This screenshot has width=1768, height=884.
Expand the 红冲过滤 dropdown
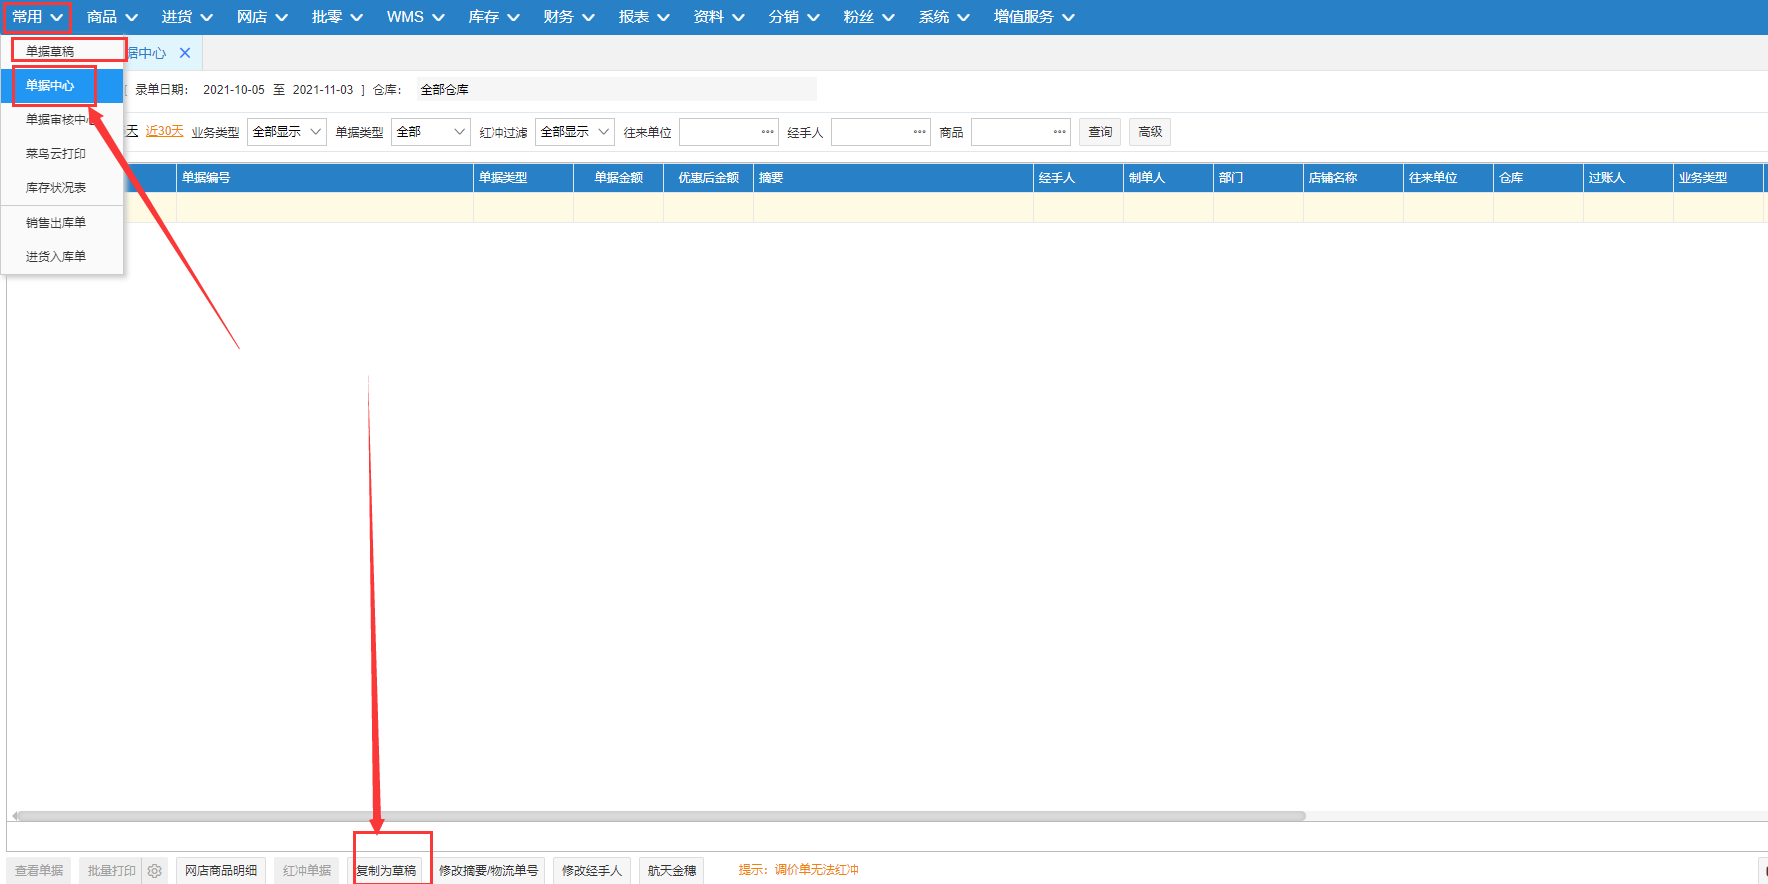[x=575, y=132]
